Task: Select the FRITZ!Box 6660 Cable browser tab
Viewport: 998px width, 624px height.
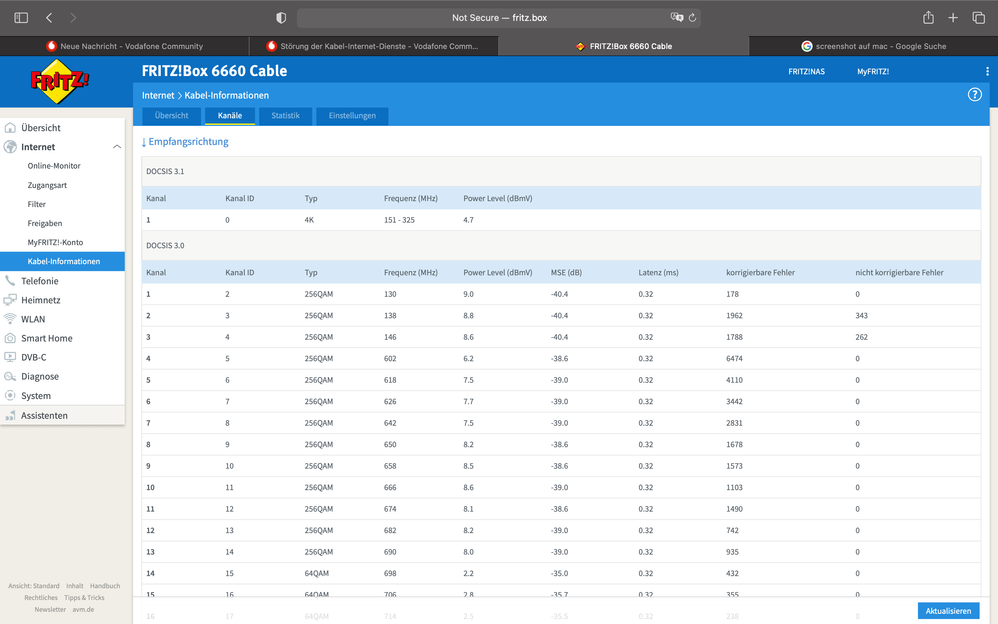Action: point(624,46)
